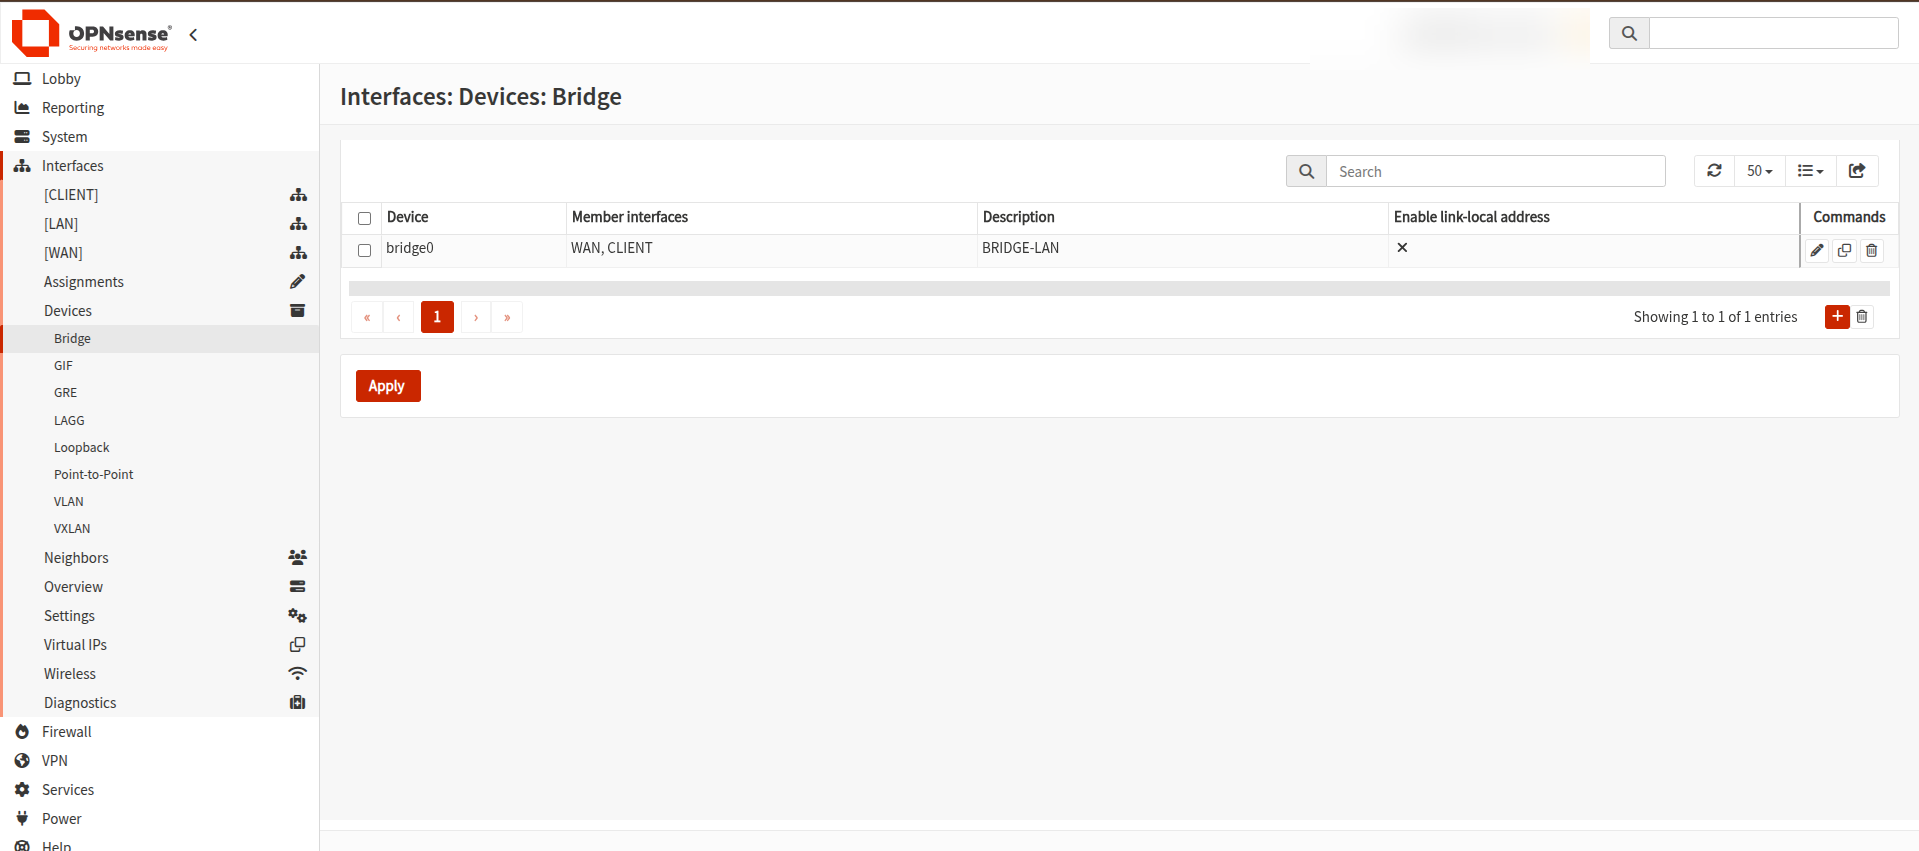Export the bridge table data

coord(1857,171)
